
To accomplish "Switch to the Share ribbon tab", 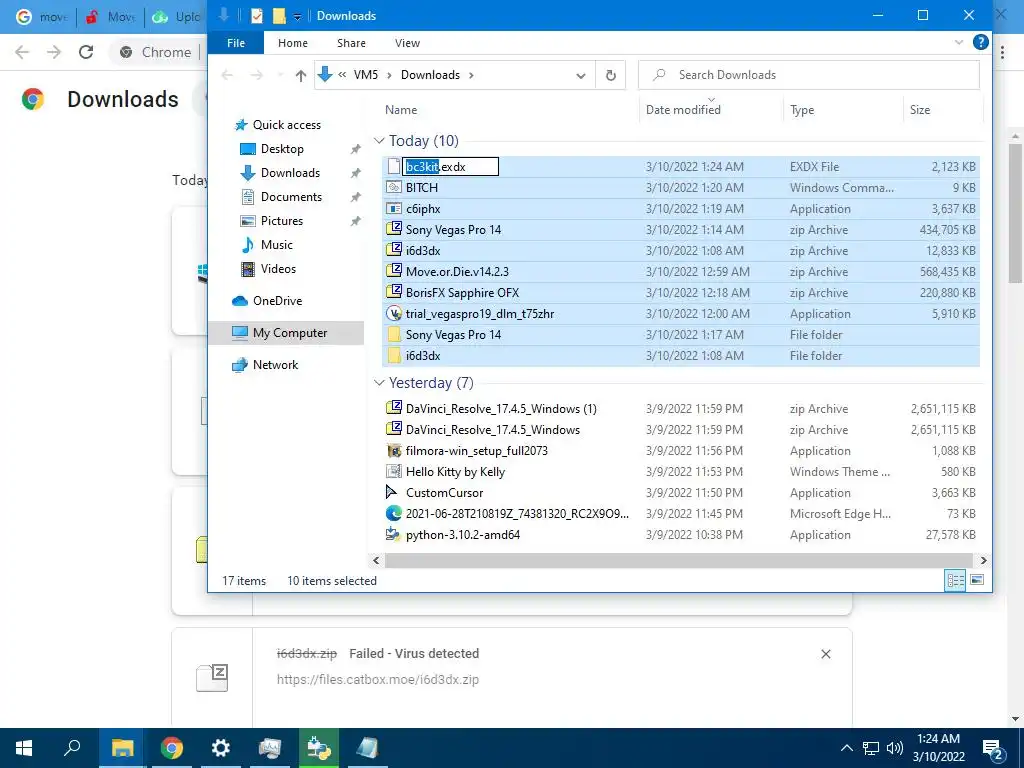I will [x=351, y=43].
